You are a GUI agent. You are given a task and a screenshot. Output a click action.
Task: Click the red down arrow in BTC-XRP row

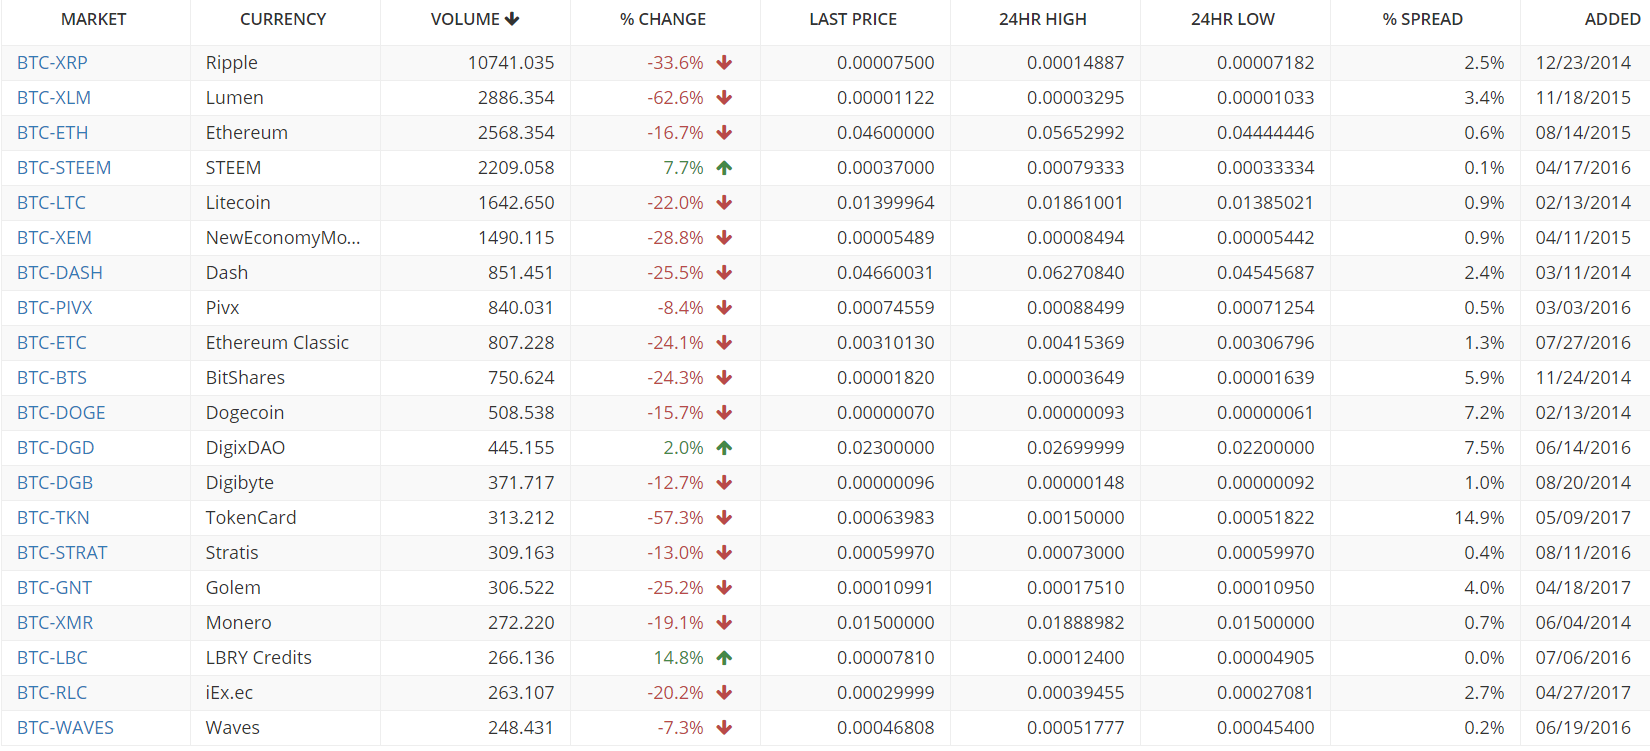(x=724, y=63)
